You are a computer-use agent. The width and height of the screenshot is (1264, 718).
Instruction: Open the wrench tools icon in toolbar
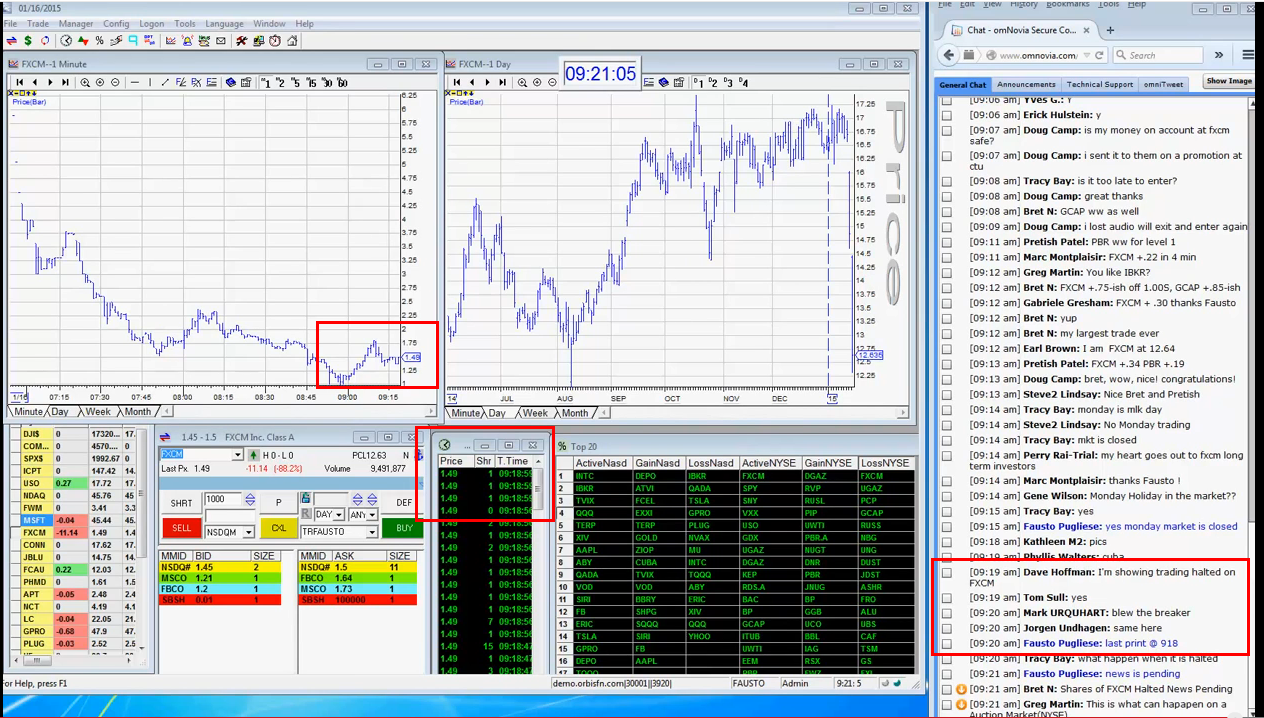[x=241, y=41]
